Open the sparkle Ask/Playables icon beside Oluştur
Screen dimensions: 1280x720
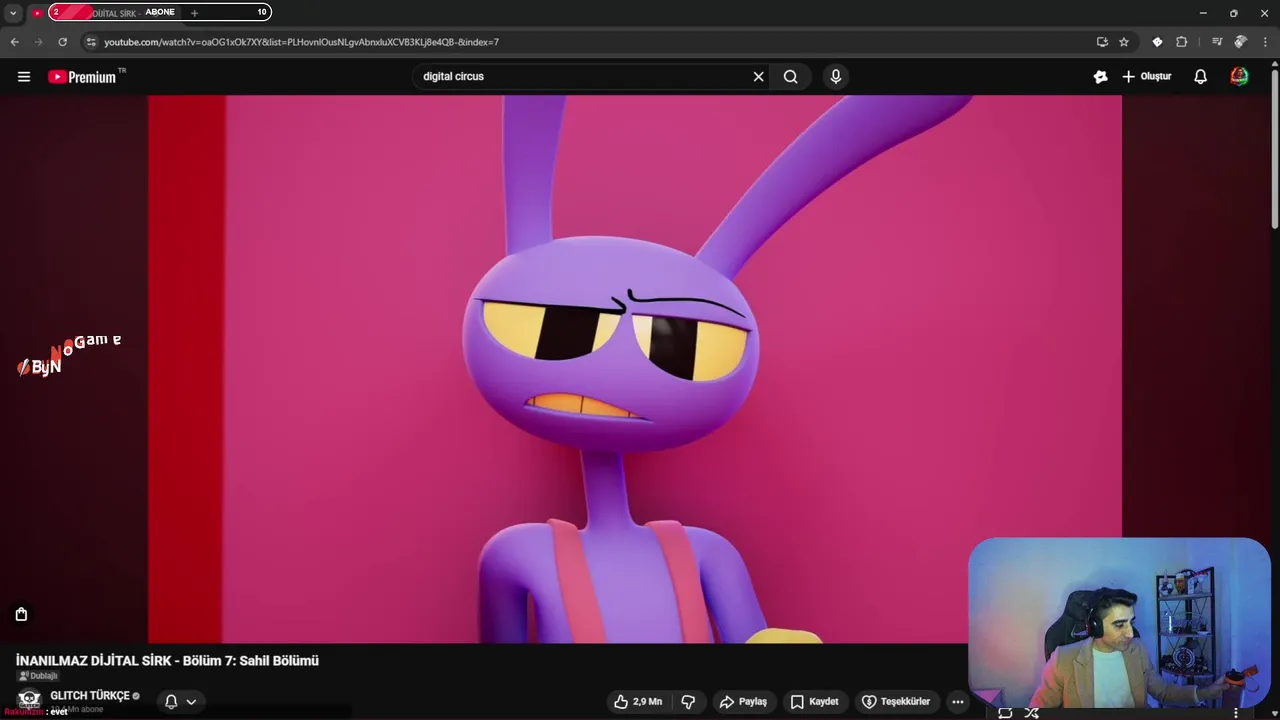click(1100, 77)
